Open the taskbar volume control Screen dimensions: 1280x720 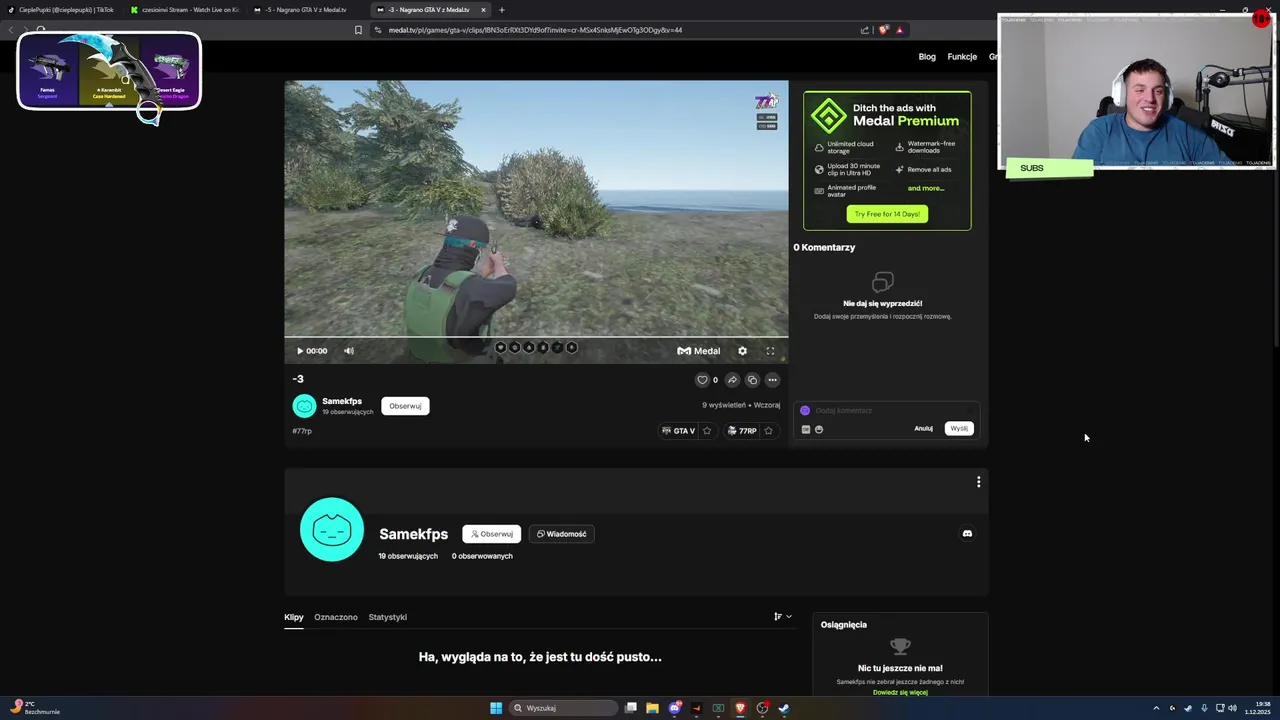click(1232, 708)
